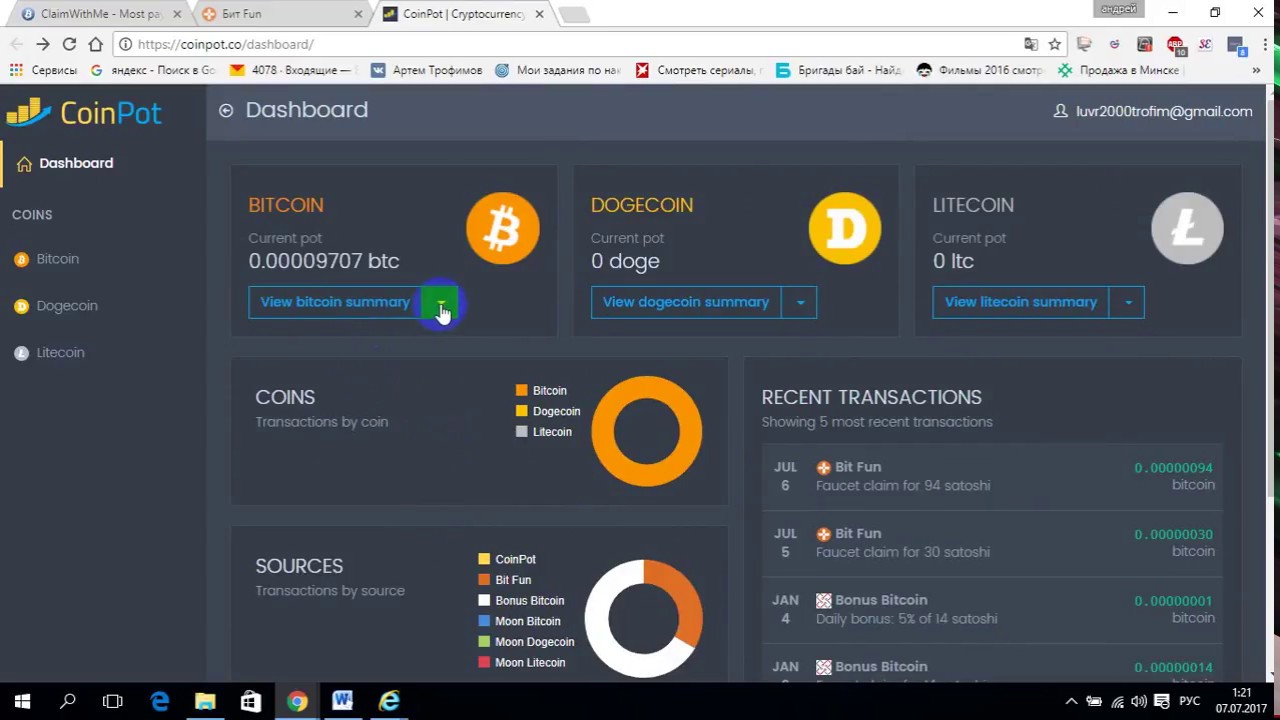Toggle the Moon Bitcoin legend entry in Sources
1280x720 pixels.
tap(519, 621)
